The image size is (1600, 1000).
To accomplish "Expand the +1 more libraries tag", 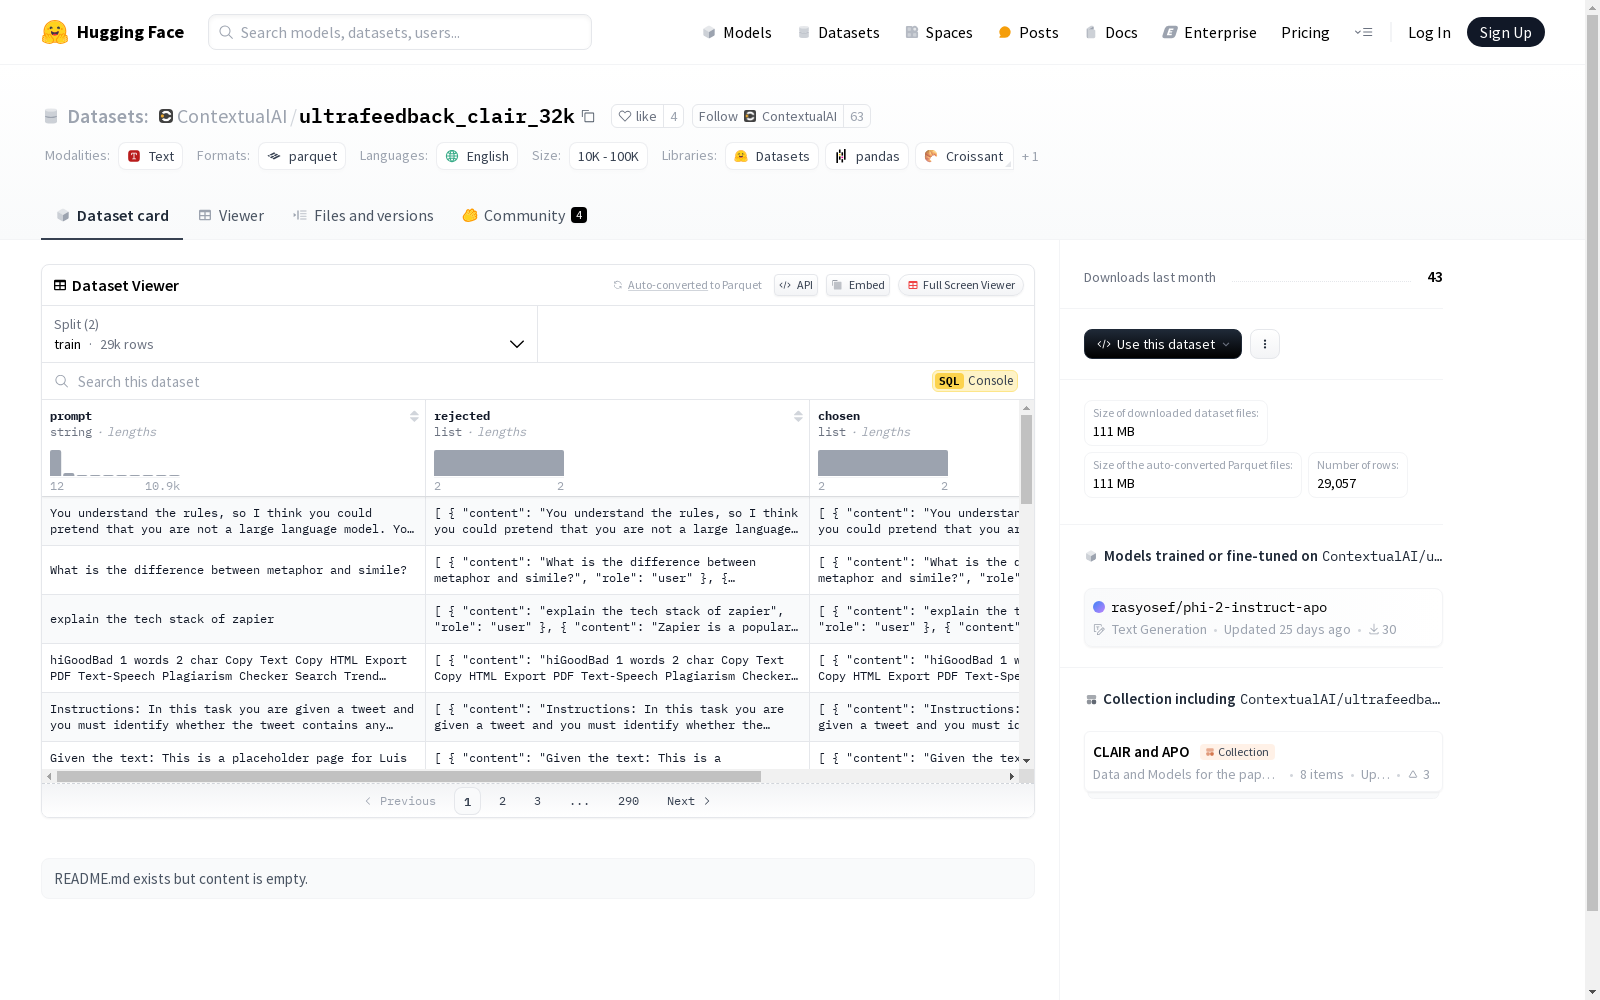I will 1030,156.
